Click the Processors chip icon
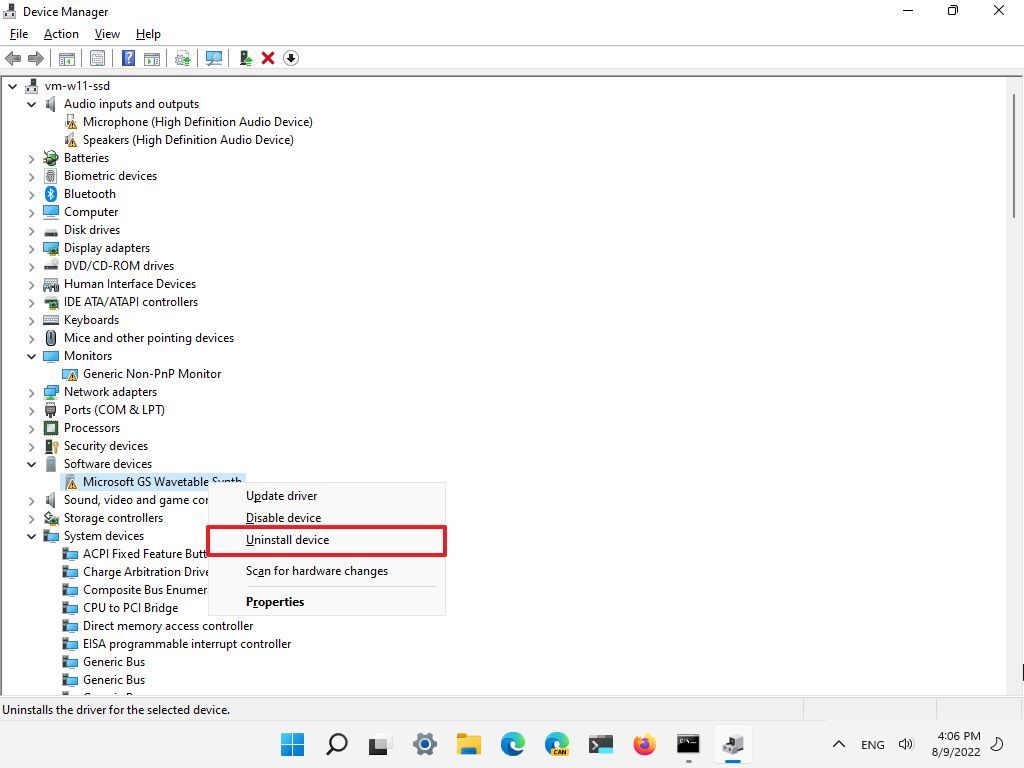Screen dimensions: 1024x768 click(51, 428)
